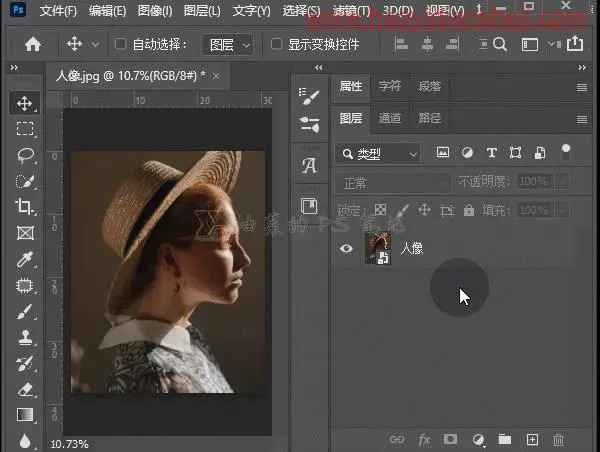Open the 正常 blend mode dropdown
The width and height of the screenshot is (600, 452).
(391, 183)
